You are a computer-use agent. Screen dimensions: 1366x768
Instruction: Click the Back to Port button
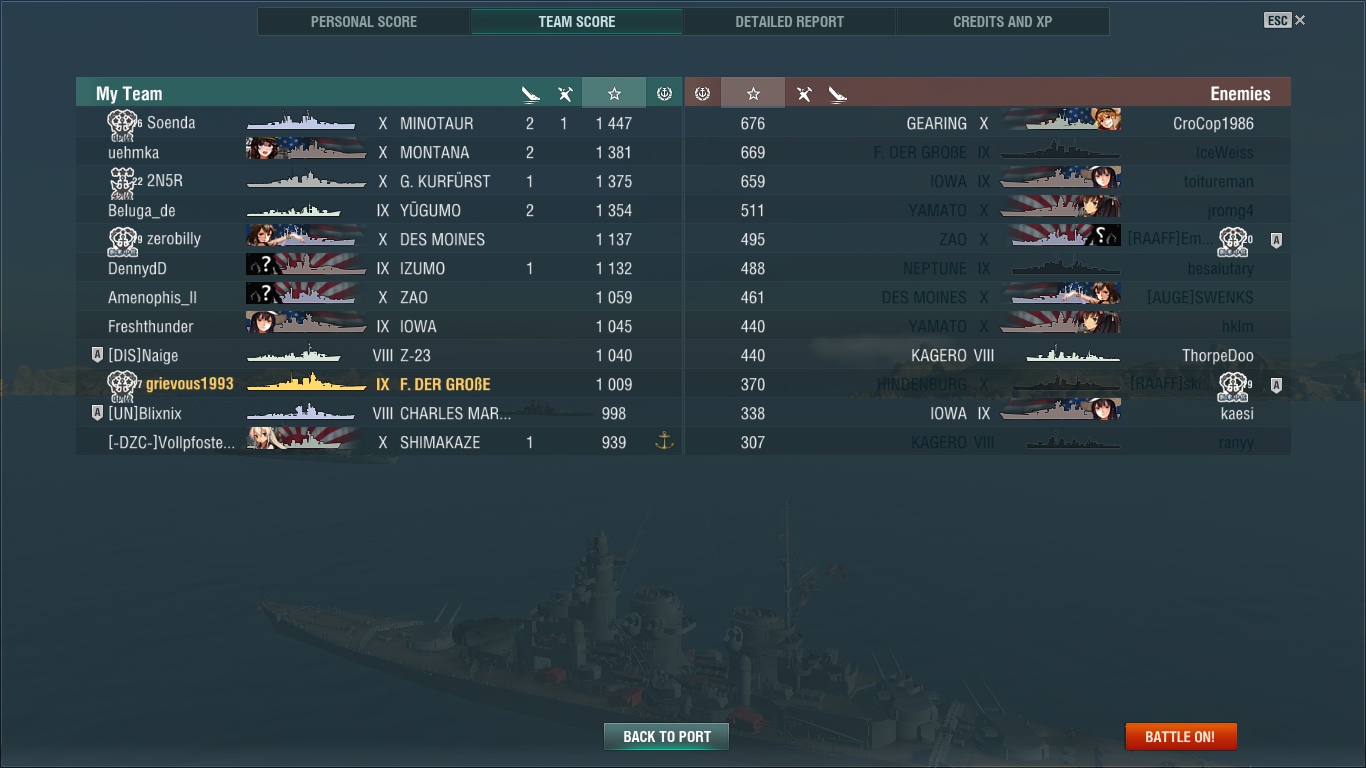(x=666, y=737)
